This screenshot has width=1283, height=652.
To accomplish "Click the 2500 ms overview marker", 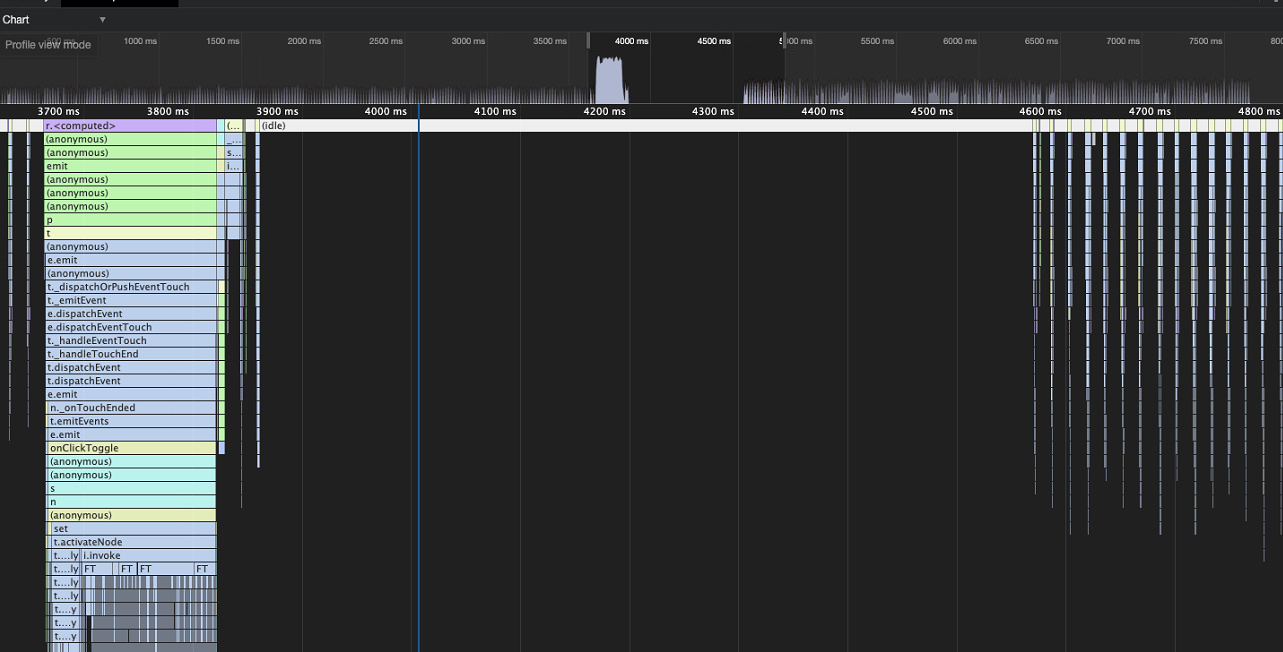I will (386, 41).
